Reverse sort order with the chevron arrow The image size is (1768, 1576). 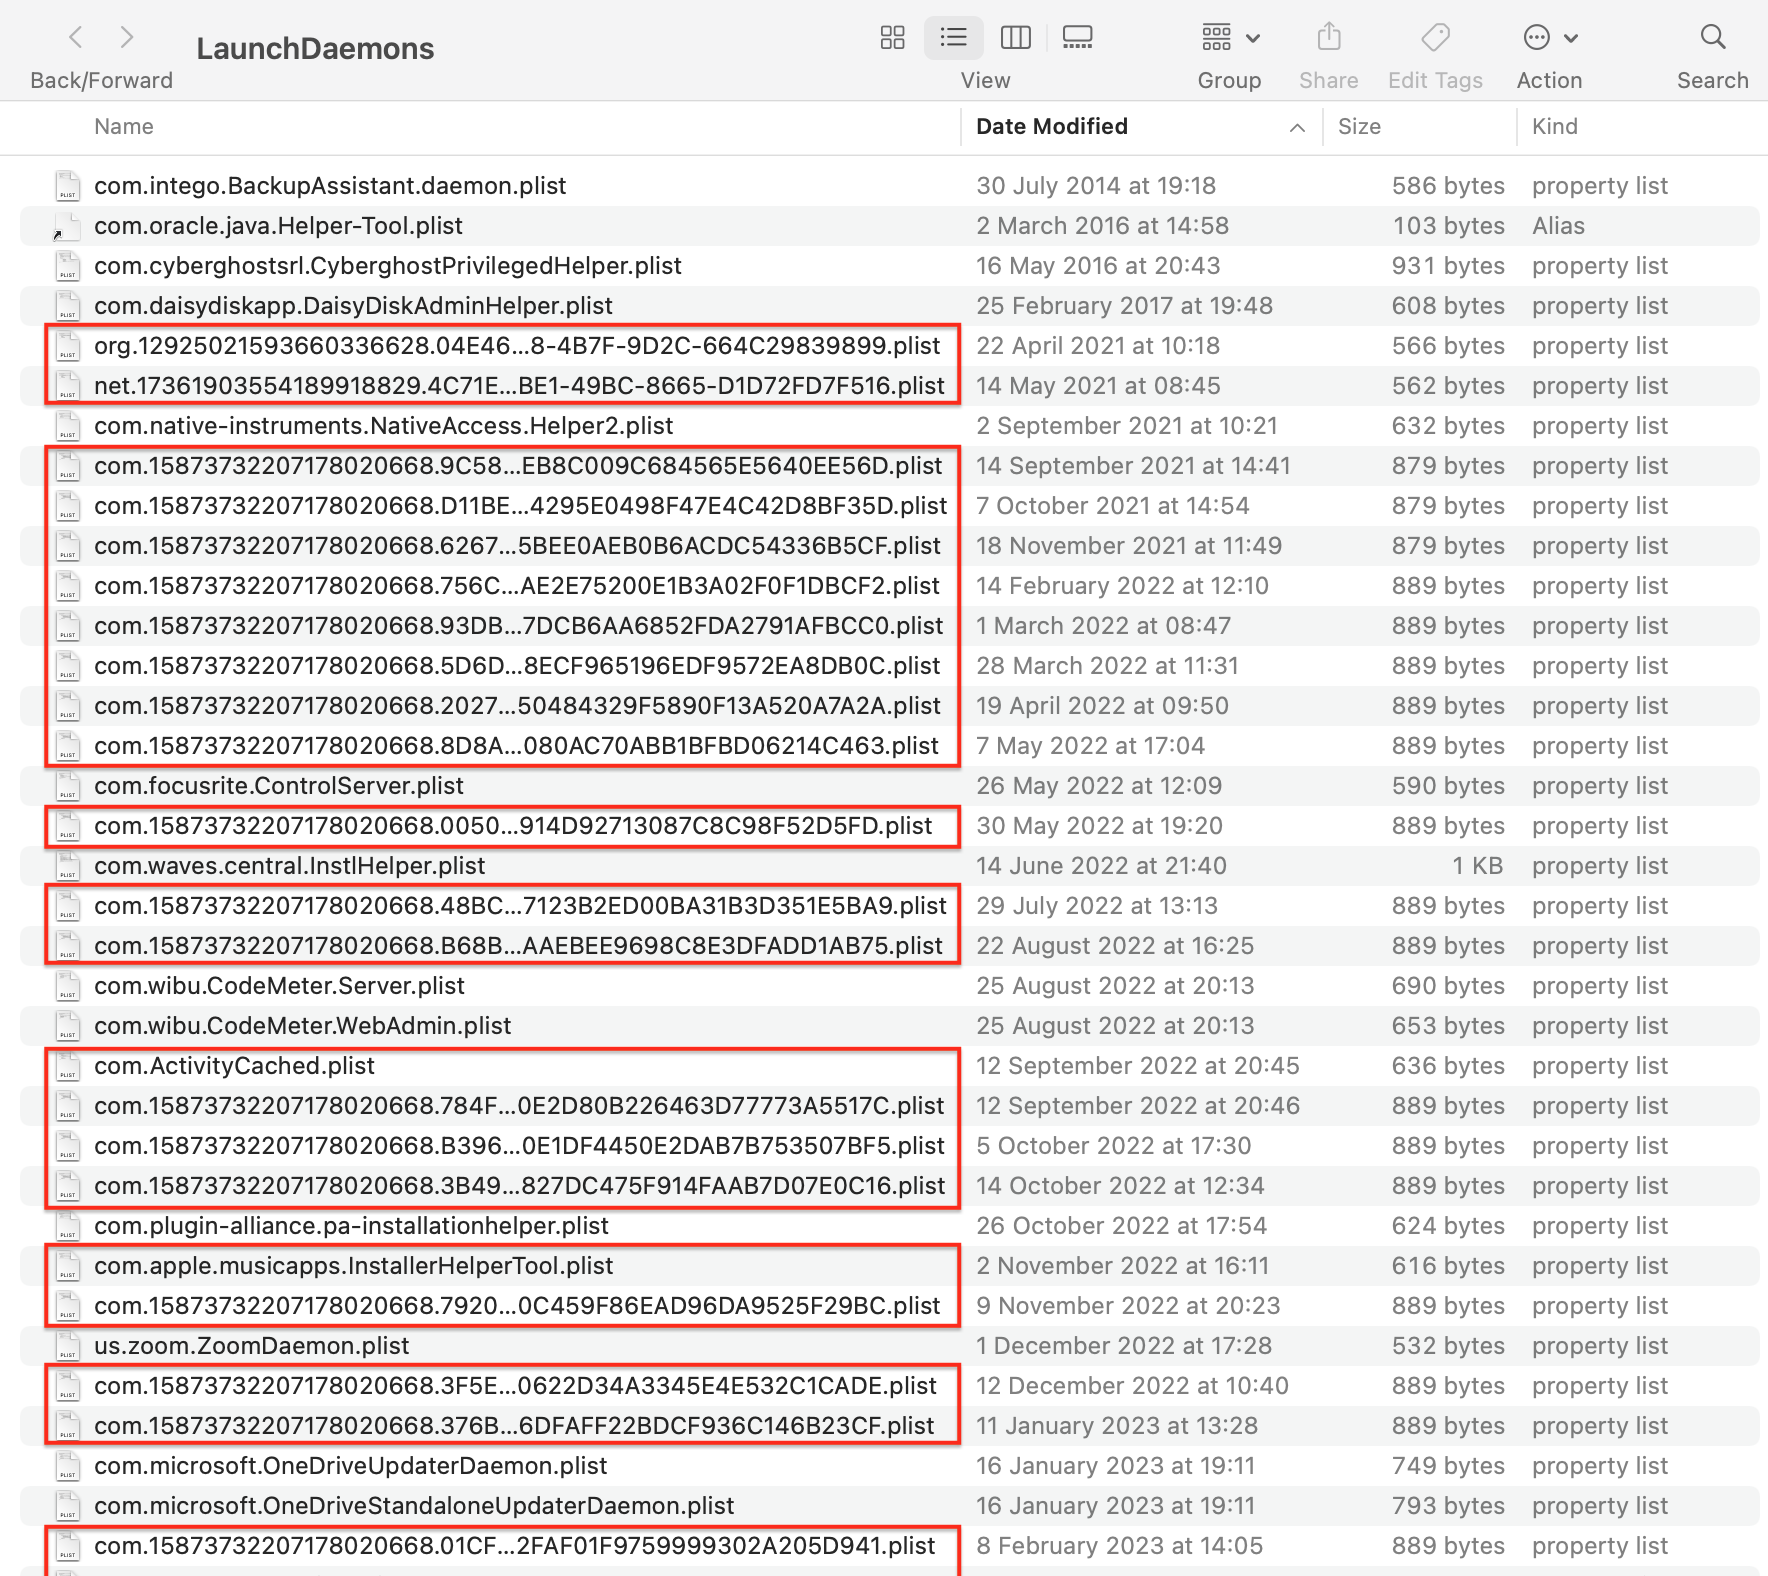pos(1297,128)
